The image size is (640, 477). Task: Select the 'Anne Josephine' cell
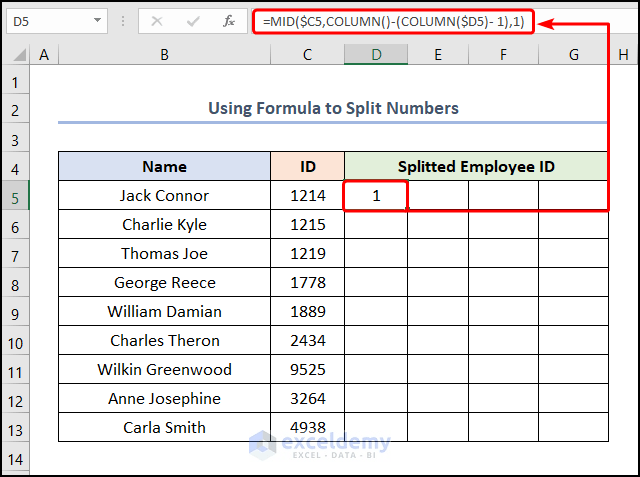(x=164, y=398)
